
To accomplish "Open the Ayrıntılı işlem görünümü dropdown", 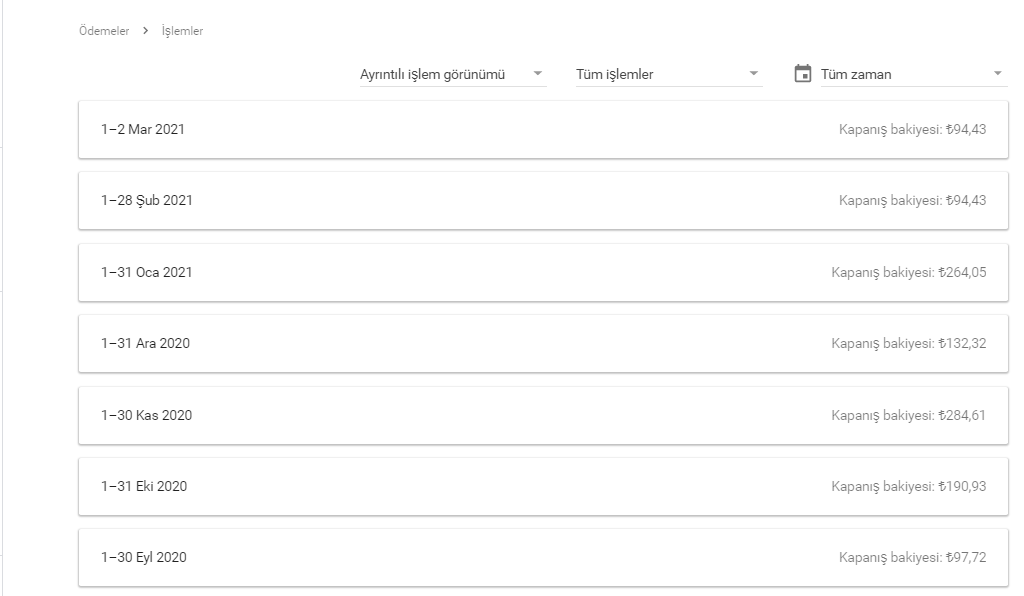I will click(x=453, y=74).
